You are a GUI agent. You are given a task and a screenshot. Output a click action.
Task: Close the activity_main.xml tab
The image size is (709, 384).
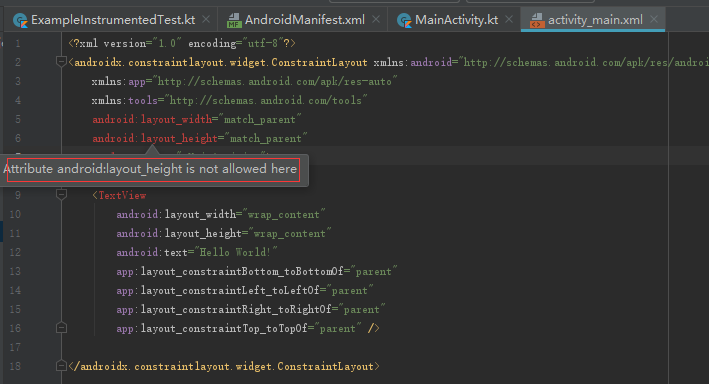coord(654,19)
